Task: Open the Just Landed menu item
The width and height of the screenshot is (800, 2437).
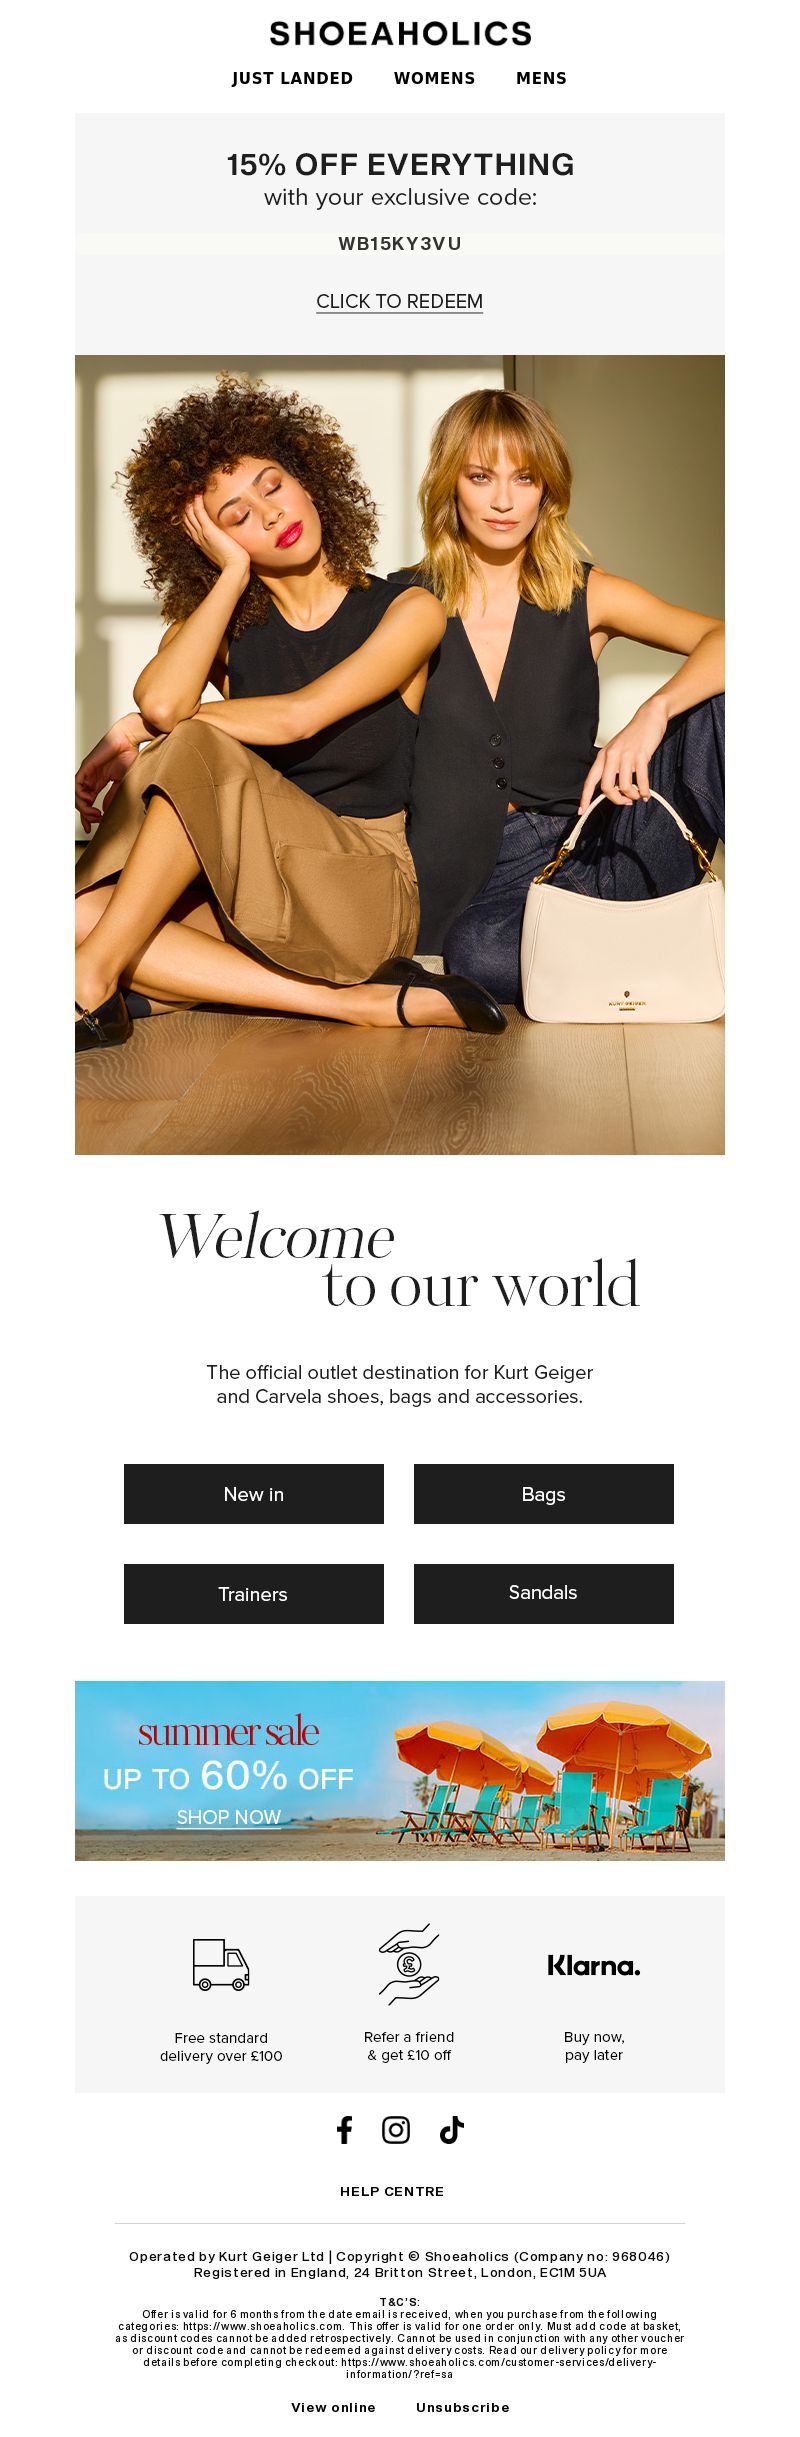Action: pos(292,78)
